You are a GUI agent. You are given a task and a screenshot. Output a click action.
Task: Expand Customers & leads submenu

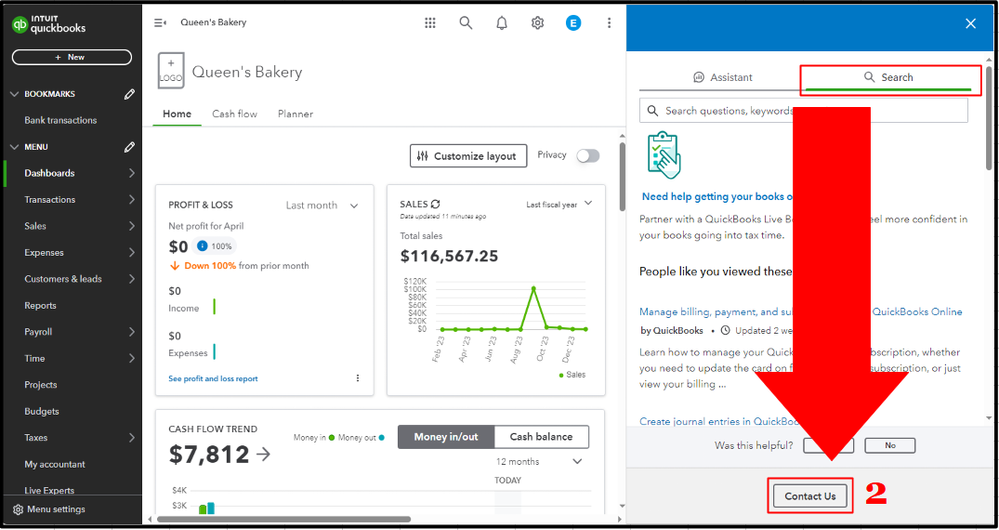[x=131, y=279]
